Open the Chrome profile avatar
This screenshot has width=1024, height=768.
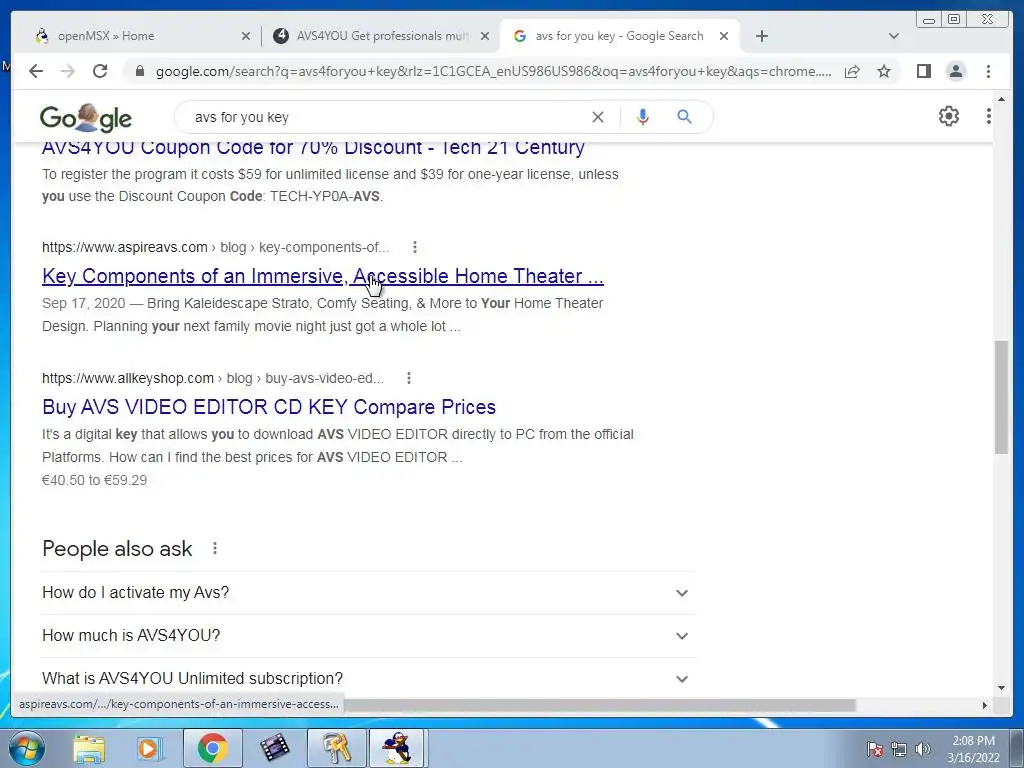click(x=956, y=71)
